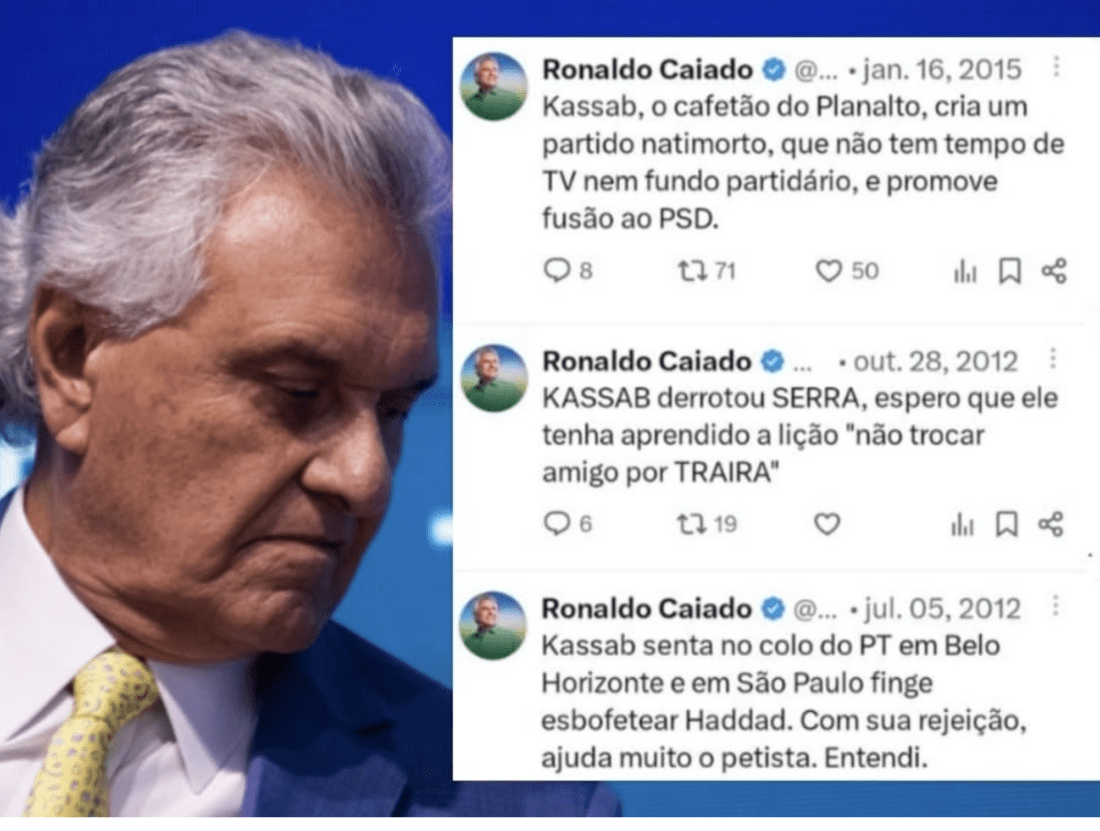Viewport: 1100px width, 831px height.
Task: Retweet the KASSAB derrotou SERRA tweet
Action: point(692,524)
